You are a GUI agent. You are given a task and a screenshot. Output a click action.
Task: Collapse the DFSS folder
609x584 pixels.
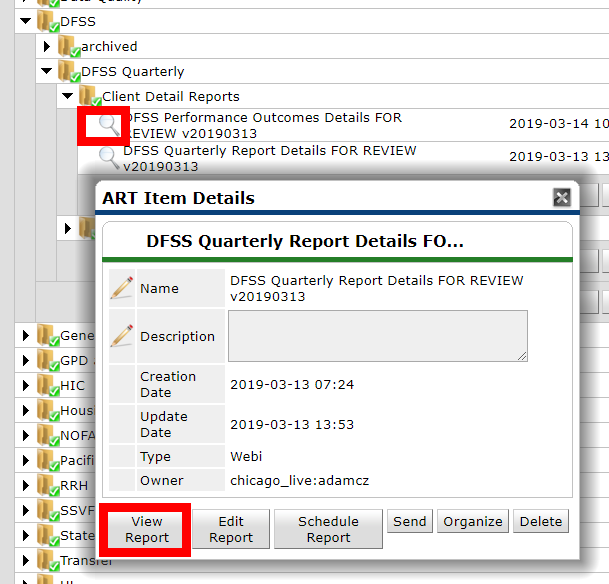(x=26, y=21)
